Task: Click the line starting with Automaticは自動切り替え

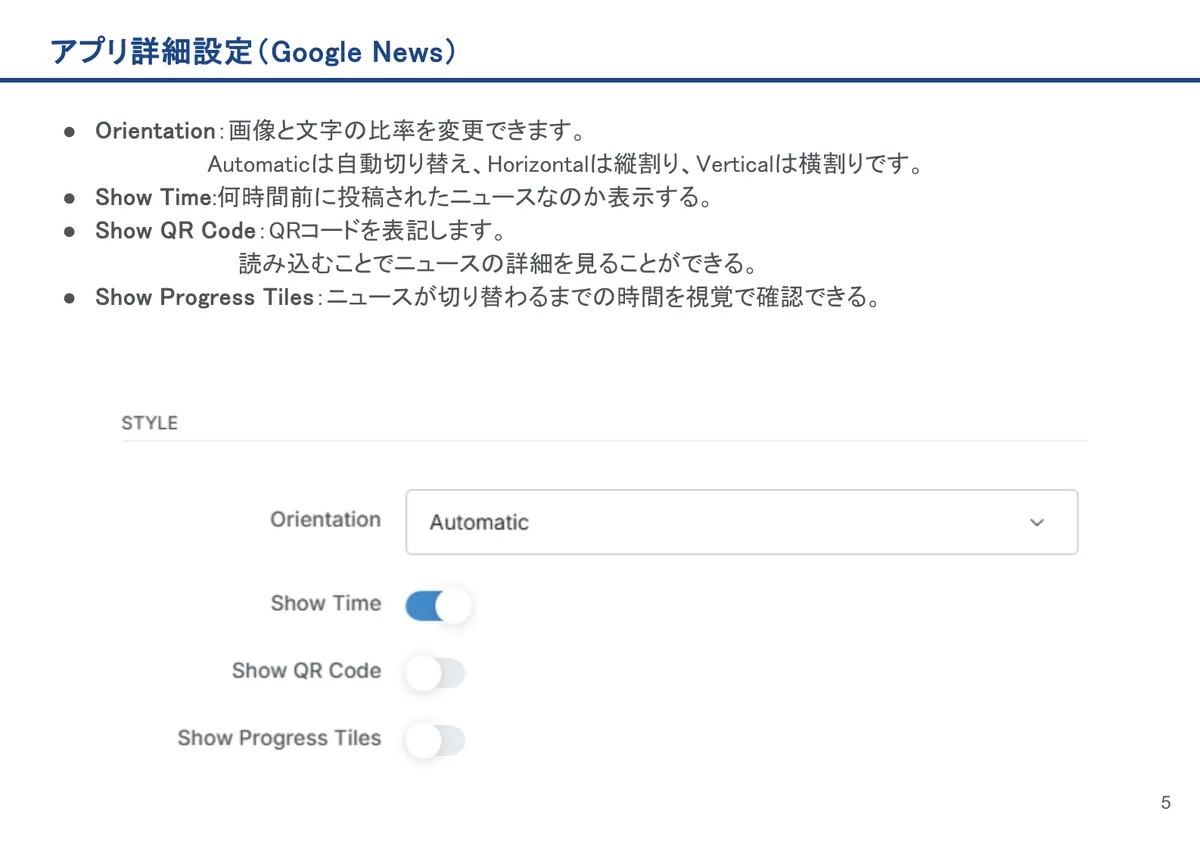Action: pyautogui.click(x=565, y=164)
